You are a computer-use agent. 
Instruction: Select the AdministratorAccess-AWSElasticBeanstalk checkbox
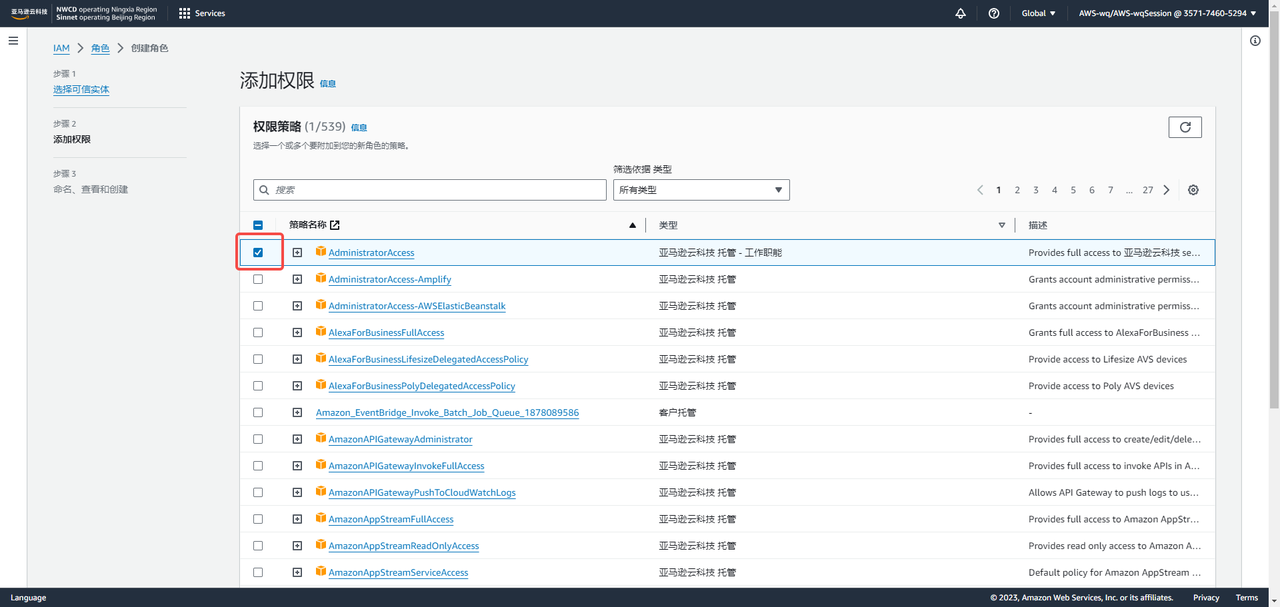point(258,306)
